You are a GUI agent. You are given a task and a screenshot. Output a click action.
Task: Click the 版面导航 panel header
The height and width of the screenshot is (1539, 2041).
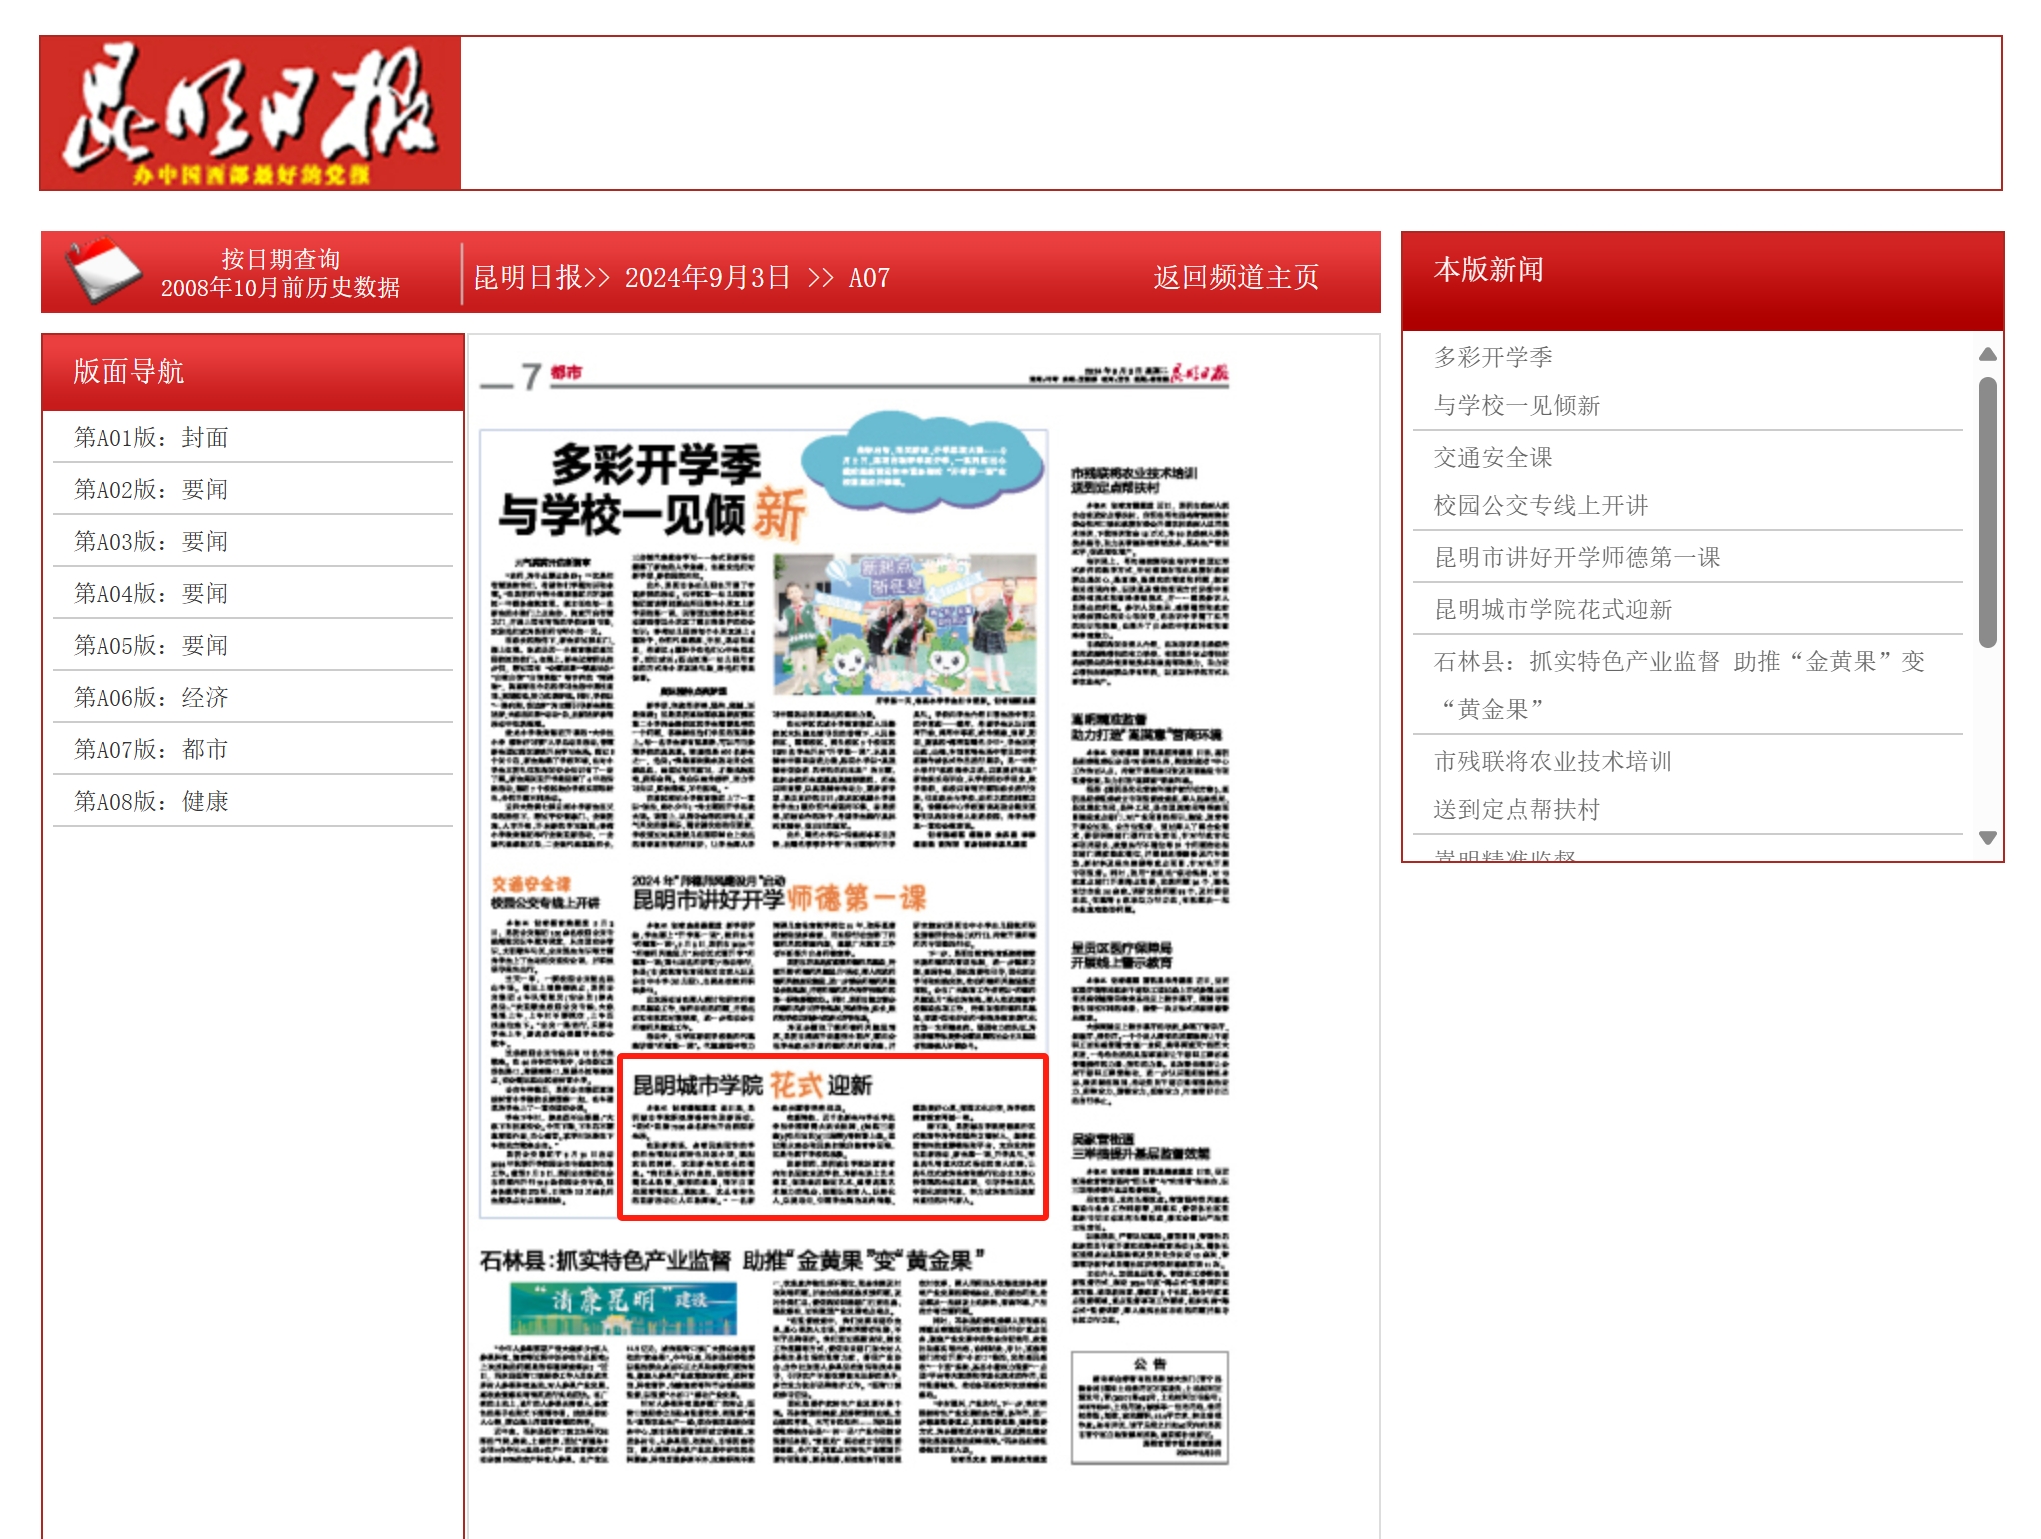pyautogui.click(x=253, y=372)
